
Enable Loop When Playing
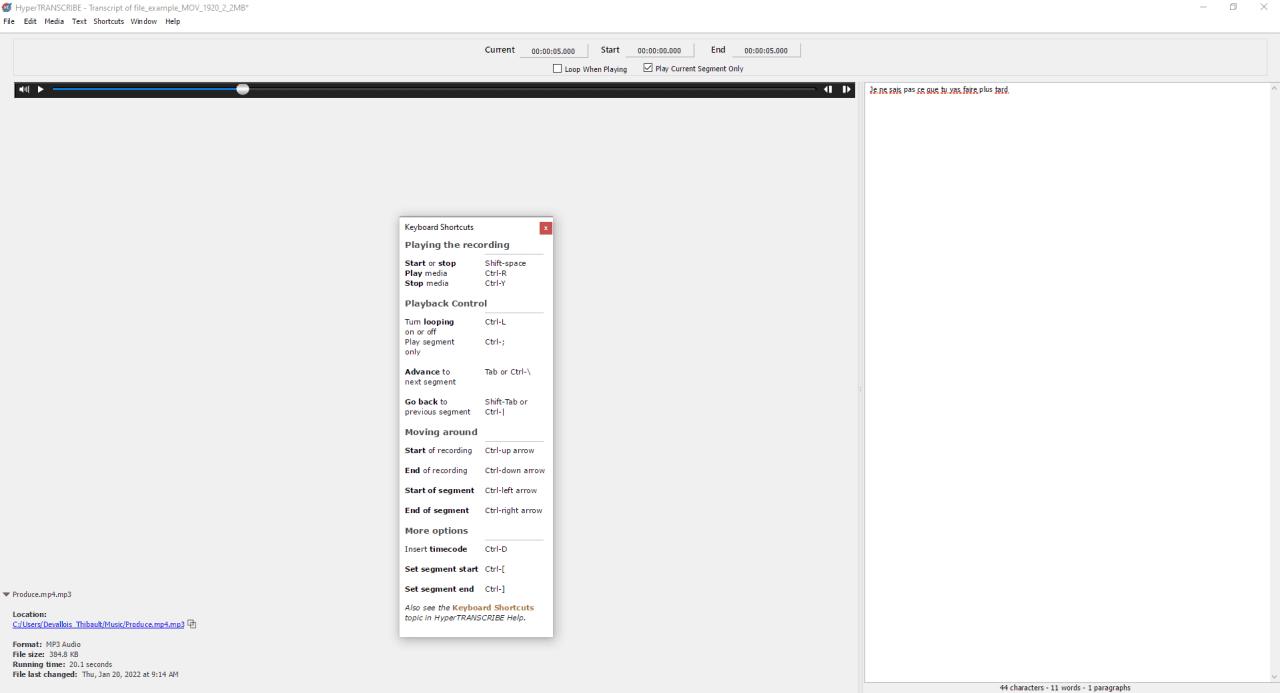pyautogui.click(x=557, y=68)
